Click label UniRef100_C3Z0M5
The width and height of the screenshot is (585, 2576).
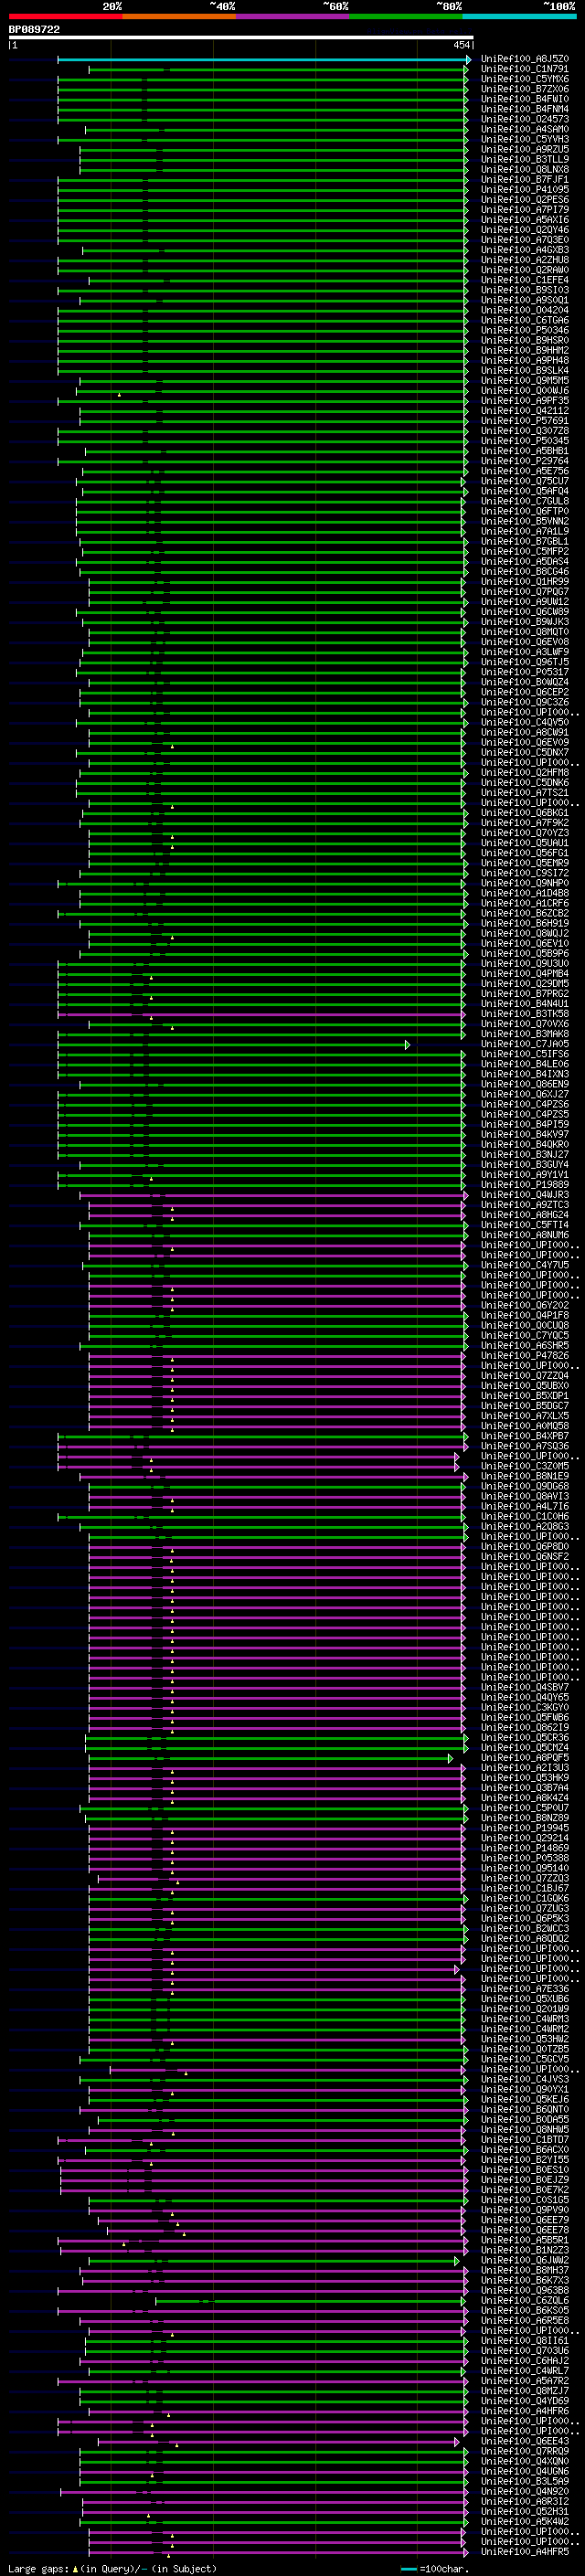pyautogui.click(x=525, y=1466)
